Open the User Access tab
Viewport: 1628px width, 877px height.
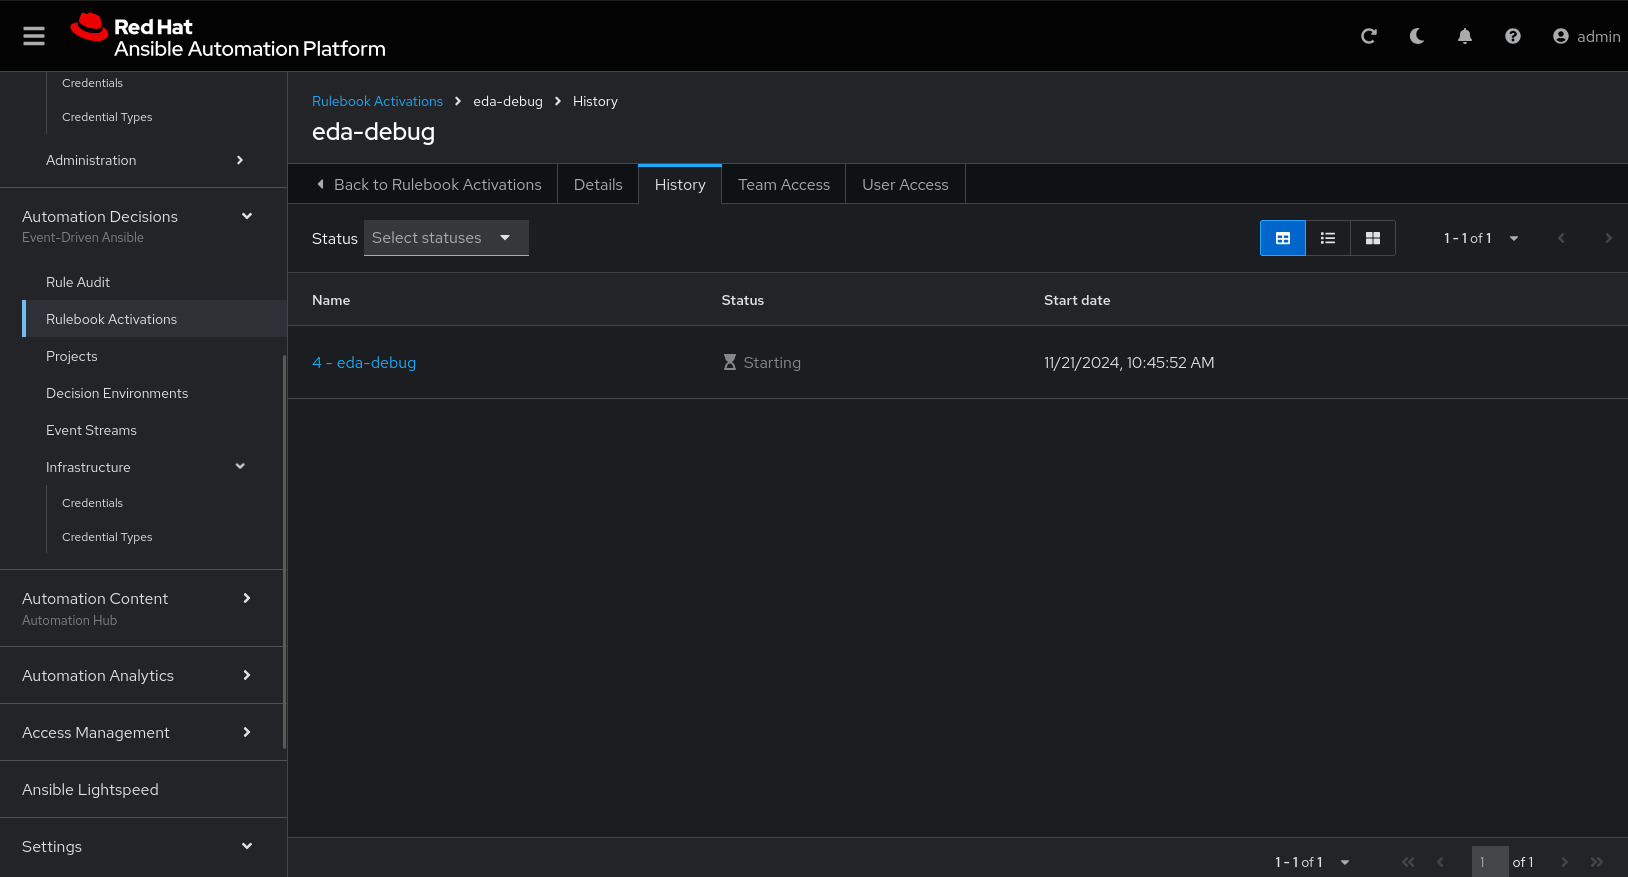coord(905,185)
